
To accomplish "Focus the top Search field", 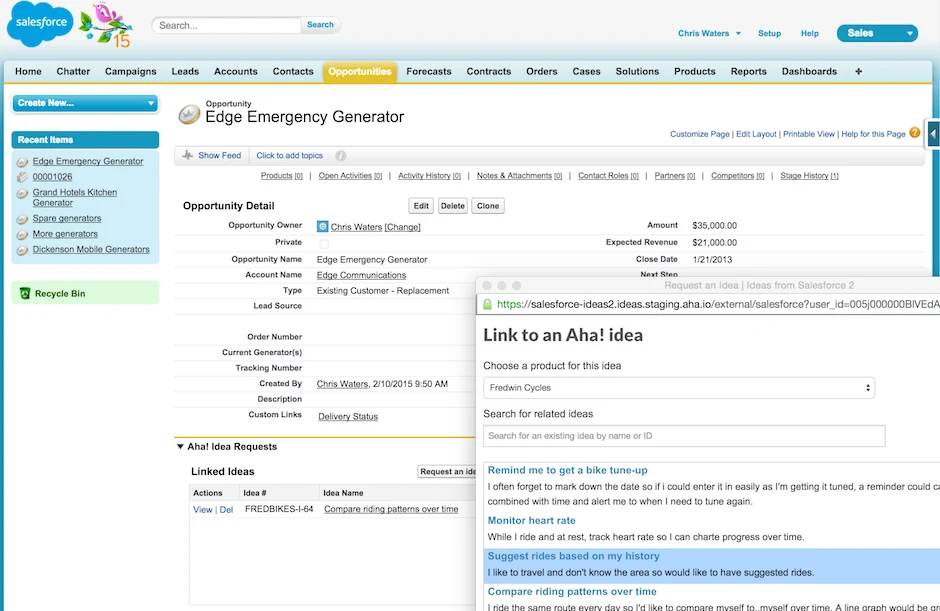I will (227, 25).
